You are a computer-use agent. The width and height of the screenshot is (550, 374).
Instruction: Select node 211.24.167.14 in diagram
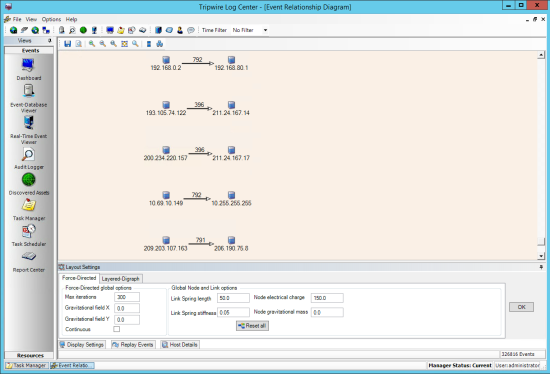[x=231, y=109]
